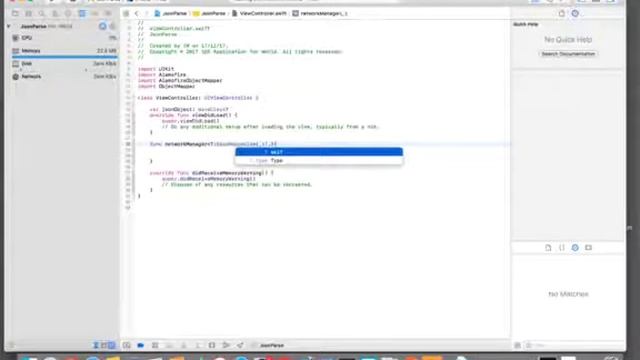Click the 'No Quick Help' label
640x360 pixels.
(568, 40)
